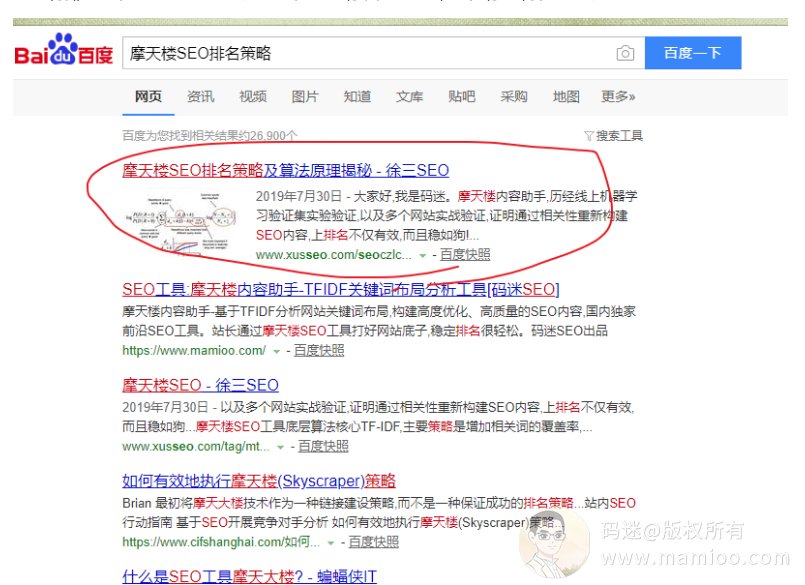Viewport: 805px width, 585px height.
Task: Open www.xusseo.com/seoczlc... URL link
Action: tap(334, 255)
